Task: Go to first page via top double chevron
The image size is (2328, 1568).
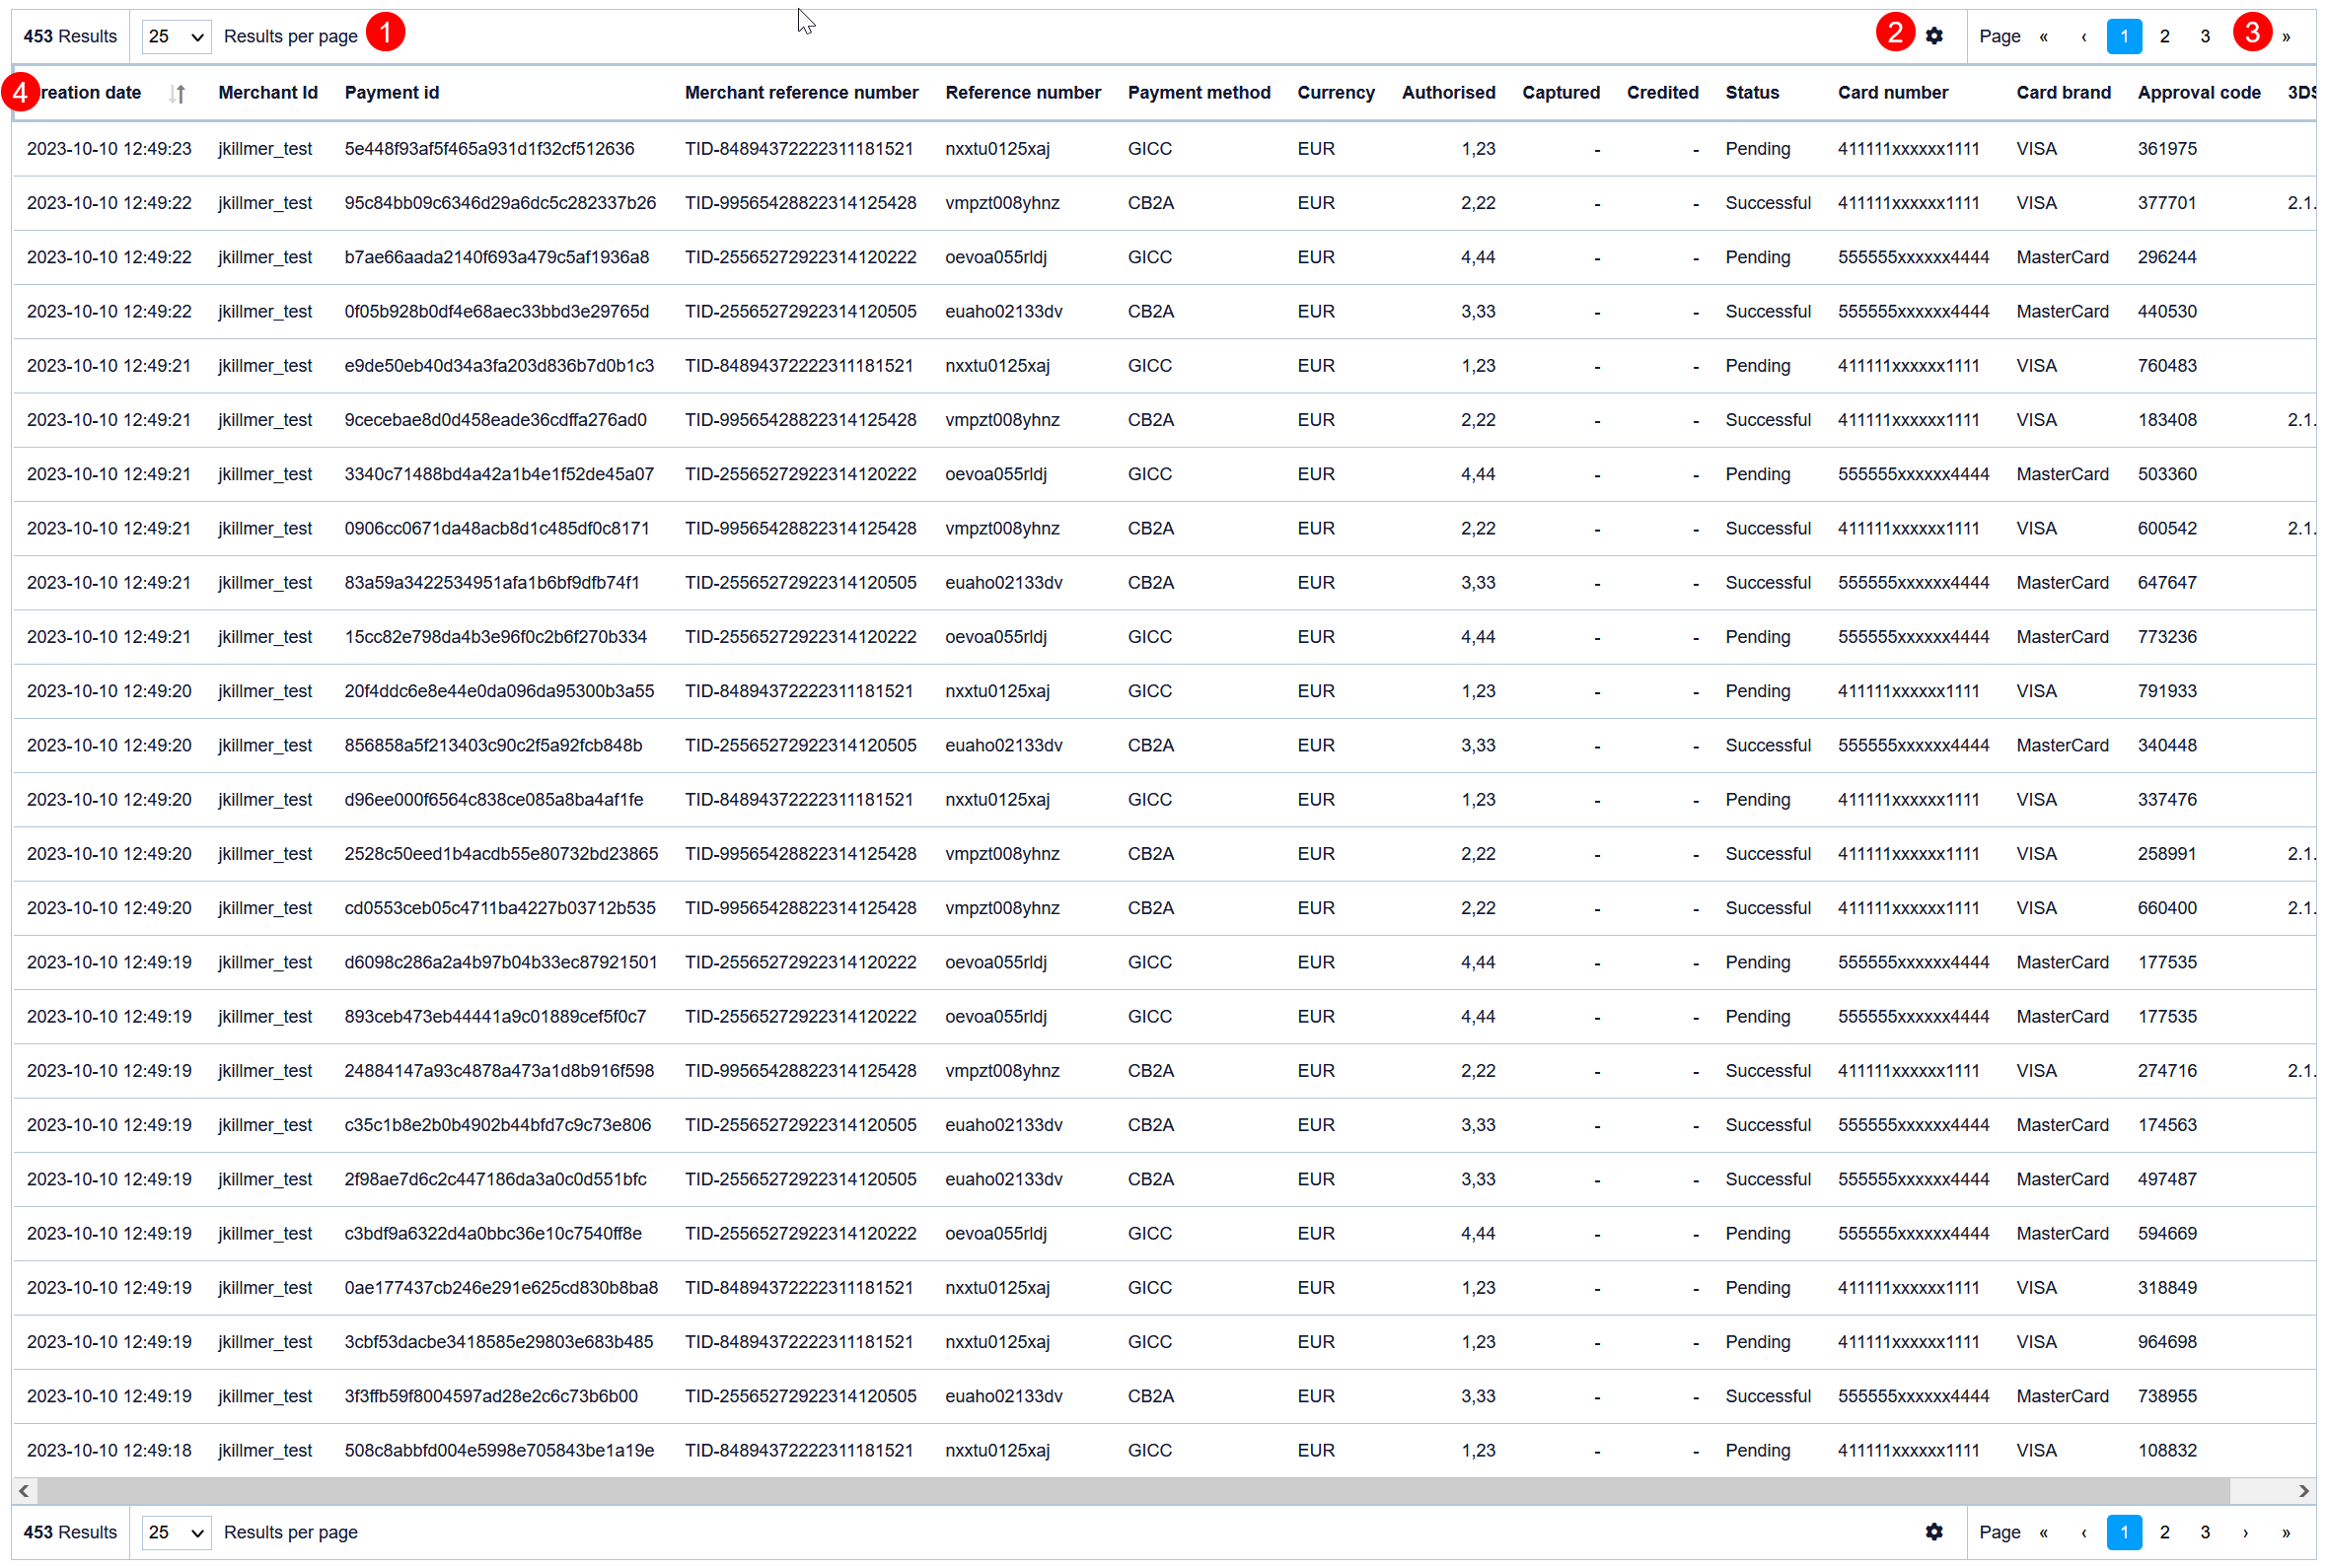Action: (x=2043, y=37)
